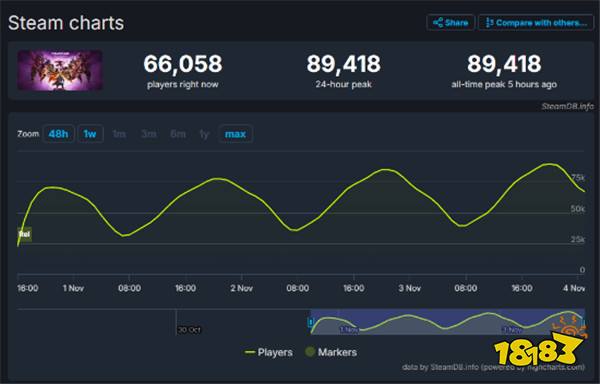Click the highlighted navigator selection area

click(448, 322)
